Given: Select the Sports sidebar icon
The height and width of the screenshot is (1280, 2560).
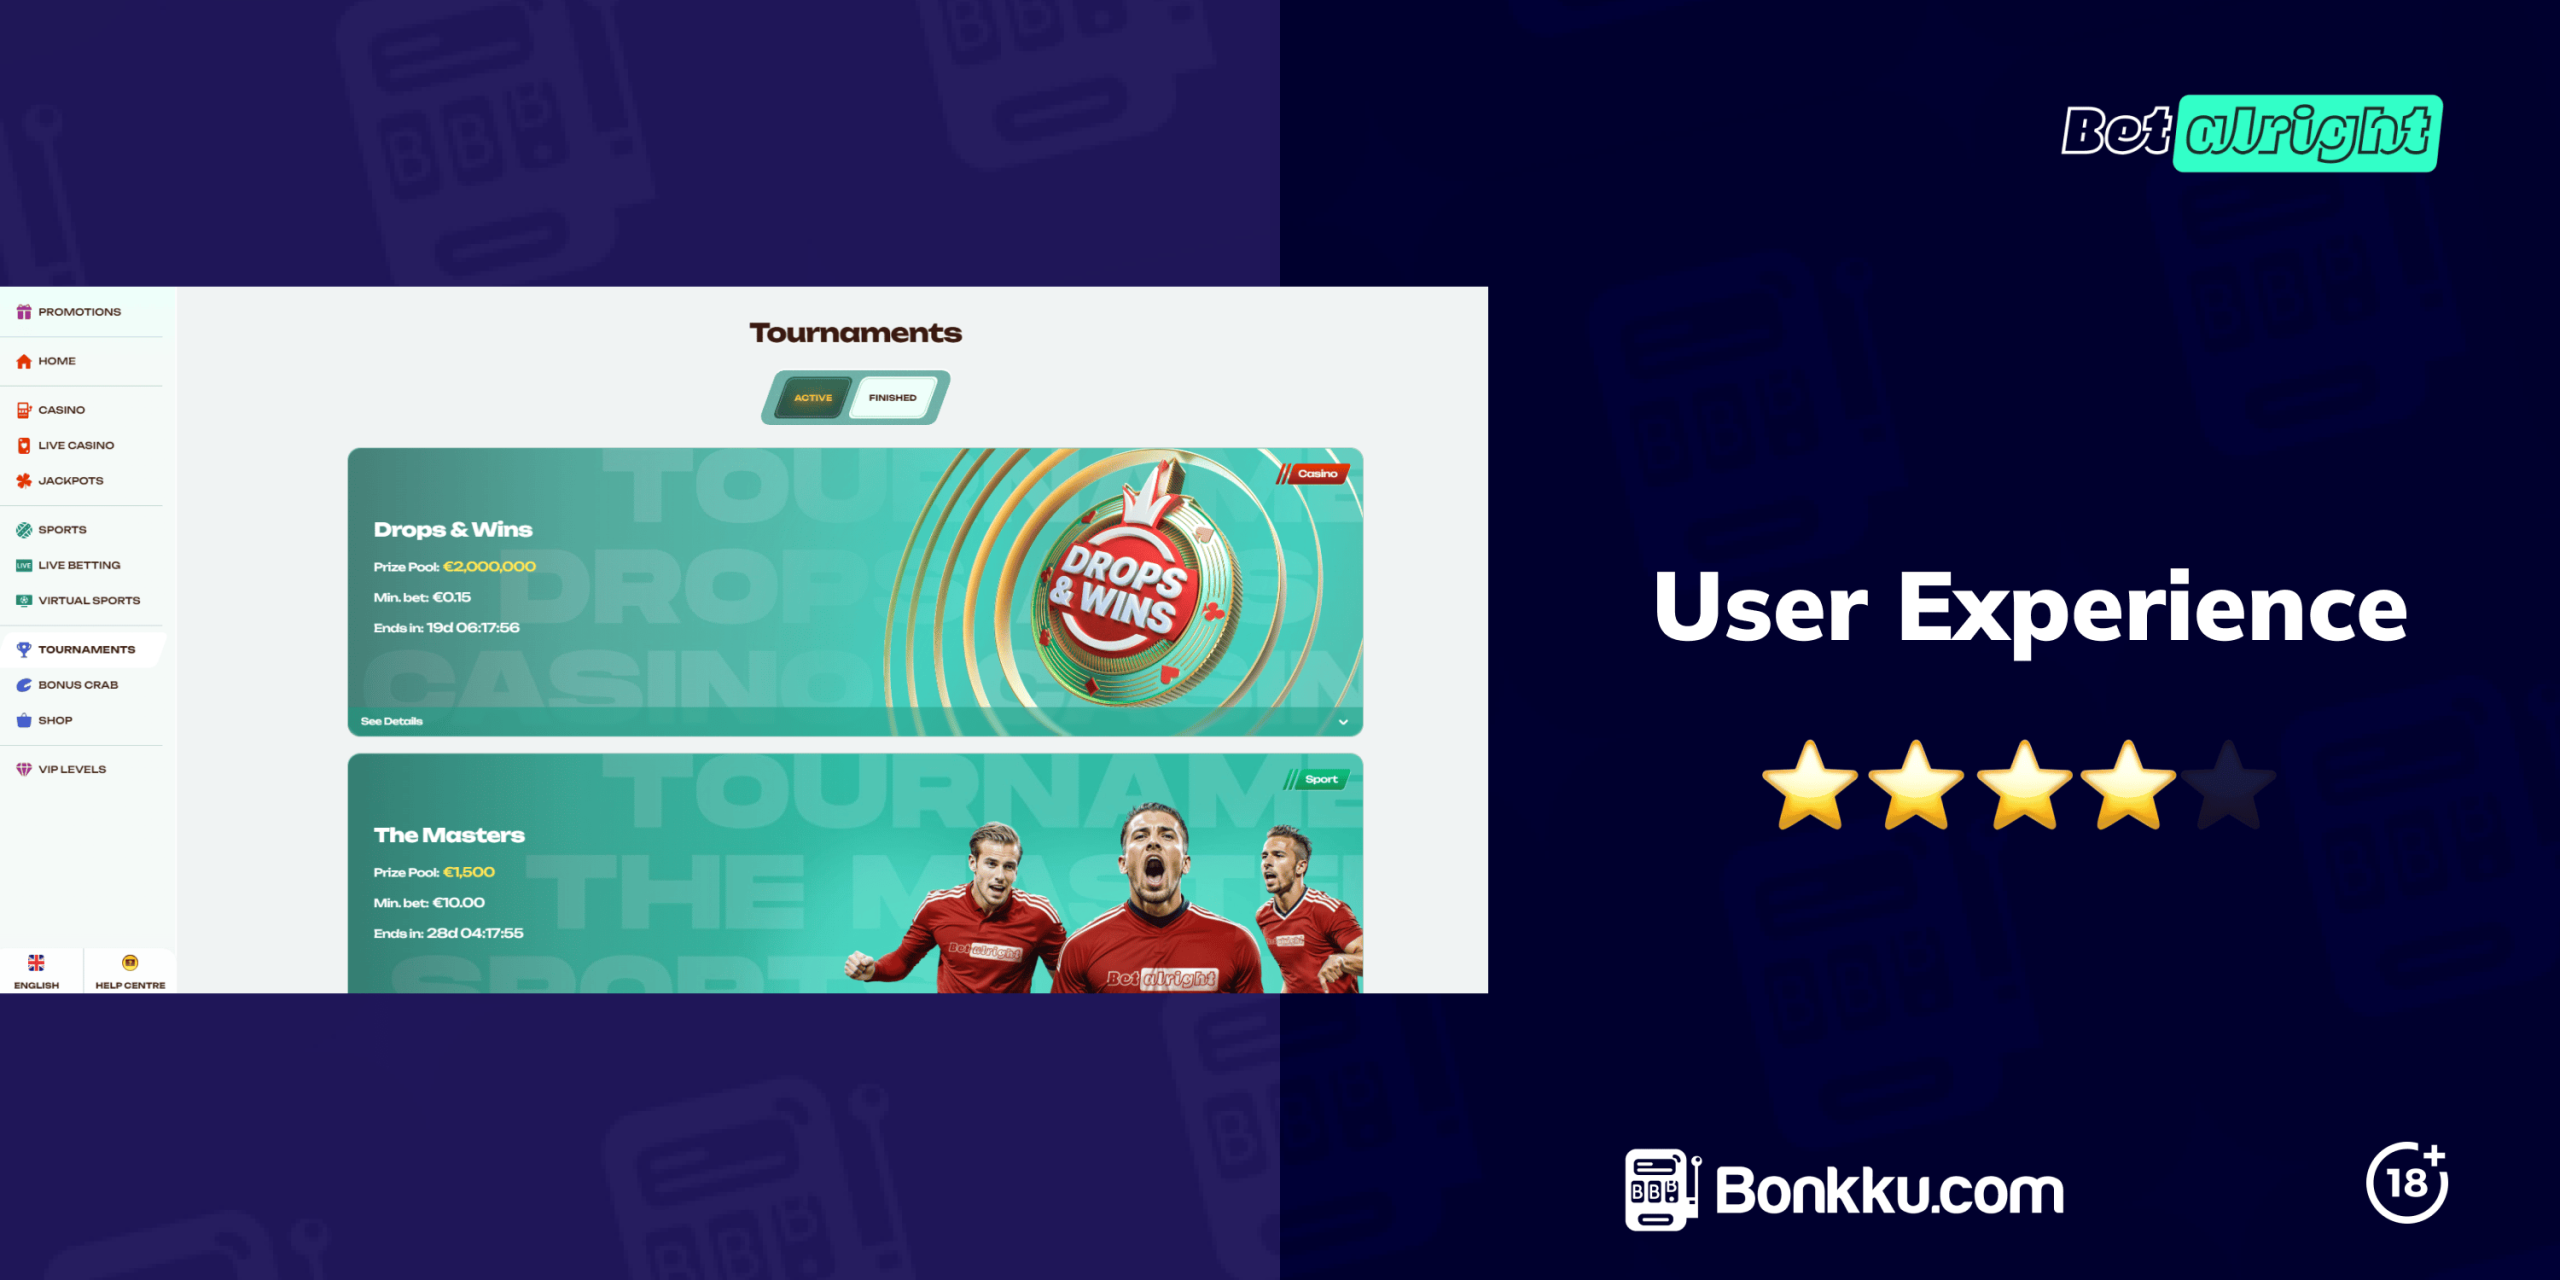Looking at the screenshot, I should [24, 529].
